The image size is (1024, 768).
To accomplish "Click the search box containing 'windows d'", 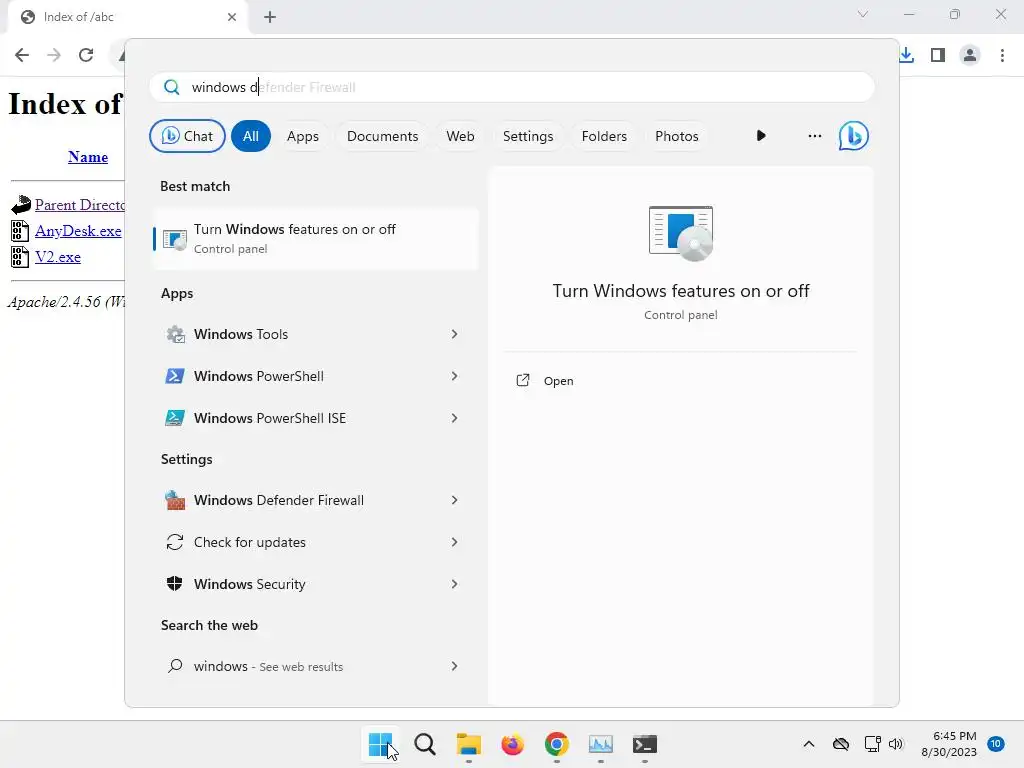I will coord(512,87).
